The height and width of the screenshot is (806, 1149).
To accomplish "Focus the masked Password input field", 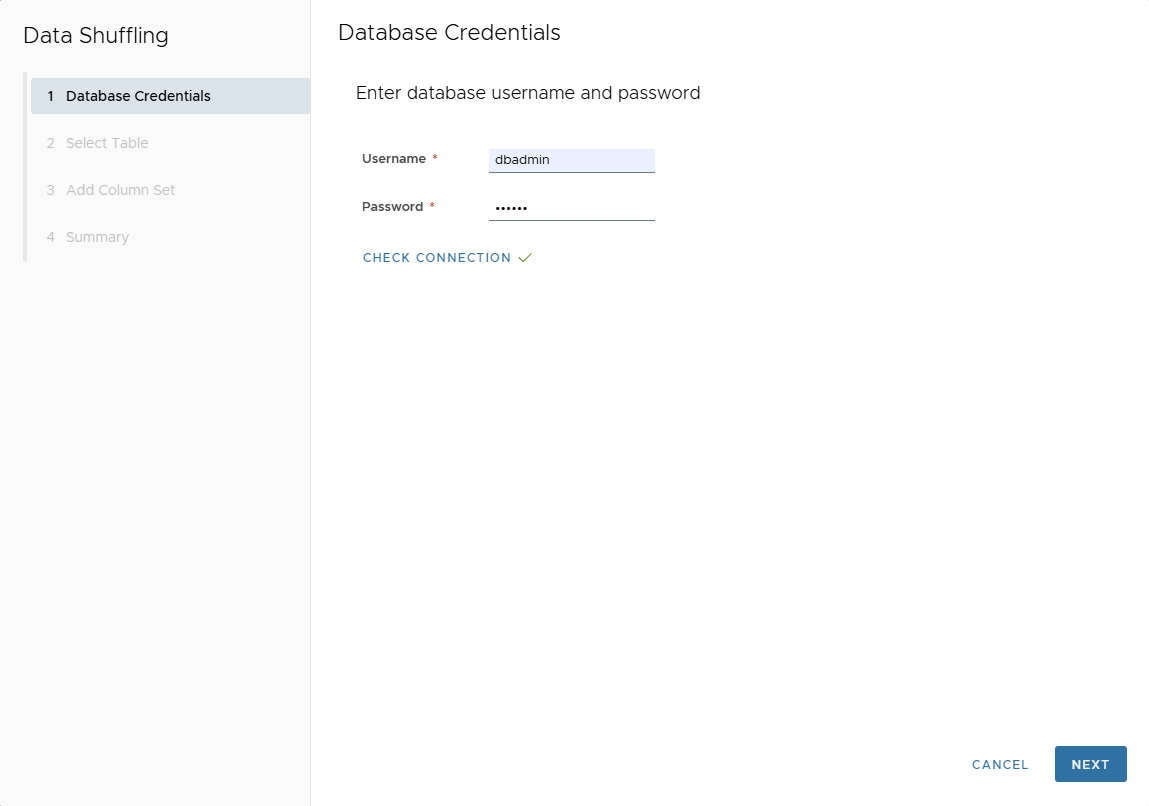I will [571, 208].
